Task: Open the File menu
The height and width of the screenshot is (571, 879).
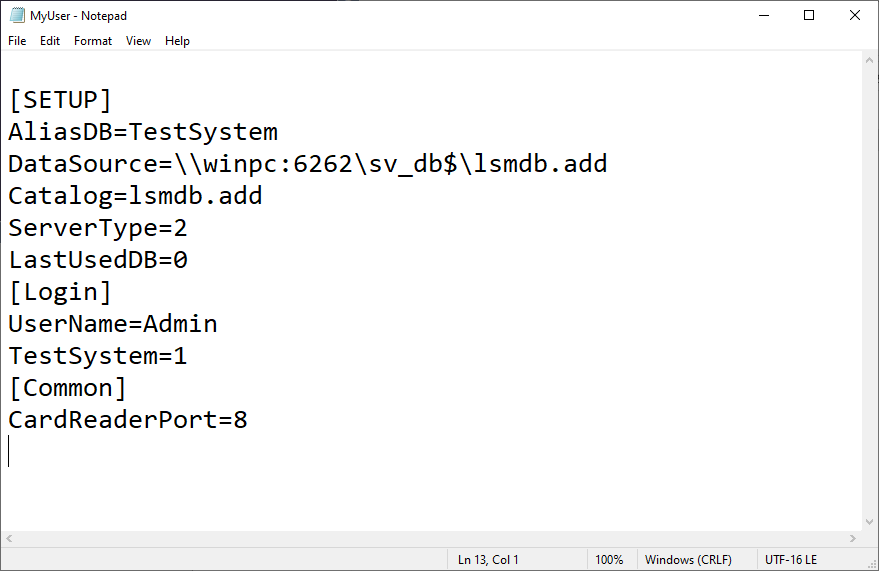Action: coord(17,41)
